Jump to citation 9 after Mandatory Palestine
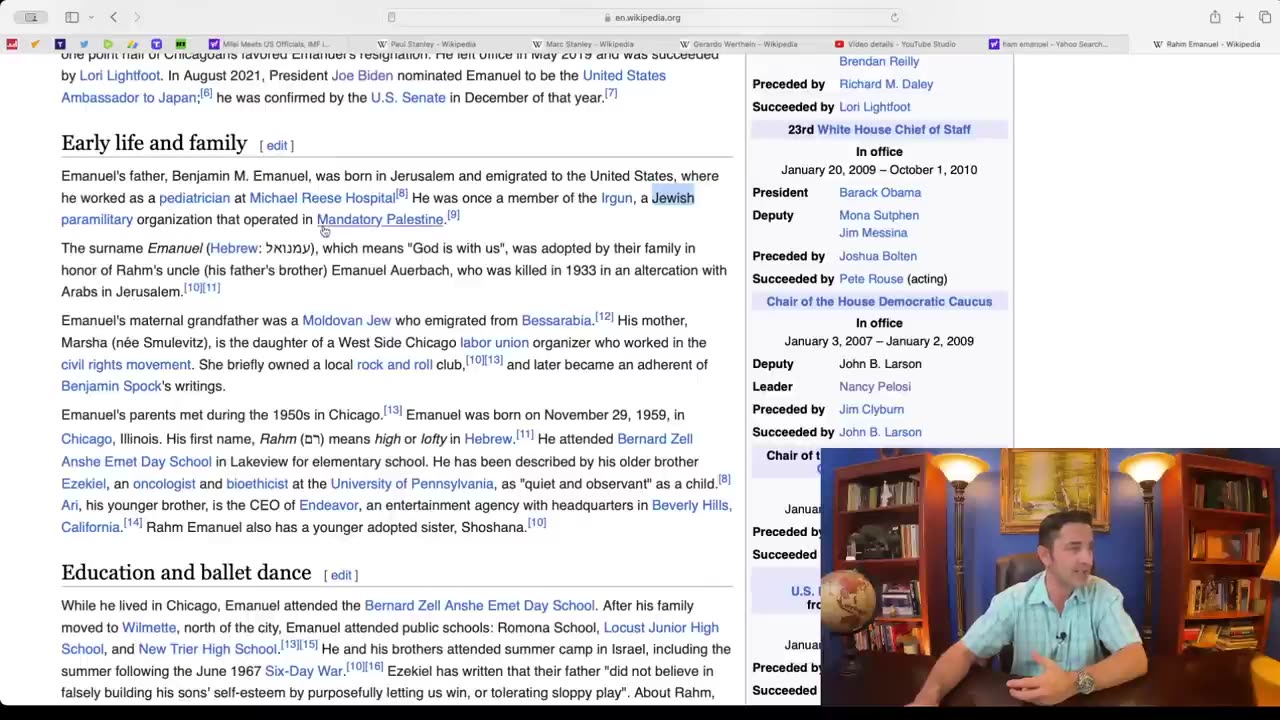1280x720 pixels. pyautogui.click(x=453, y=216)
